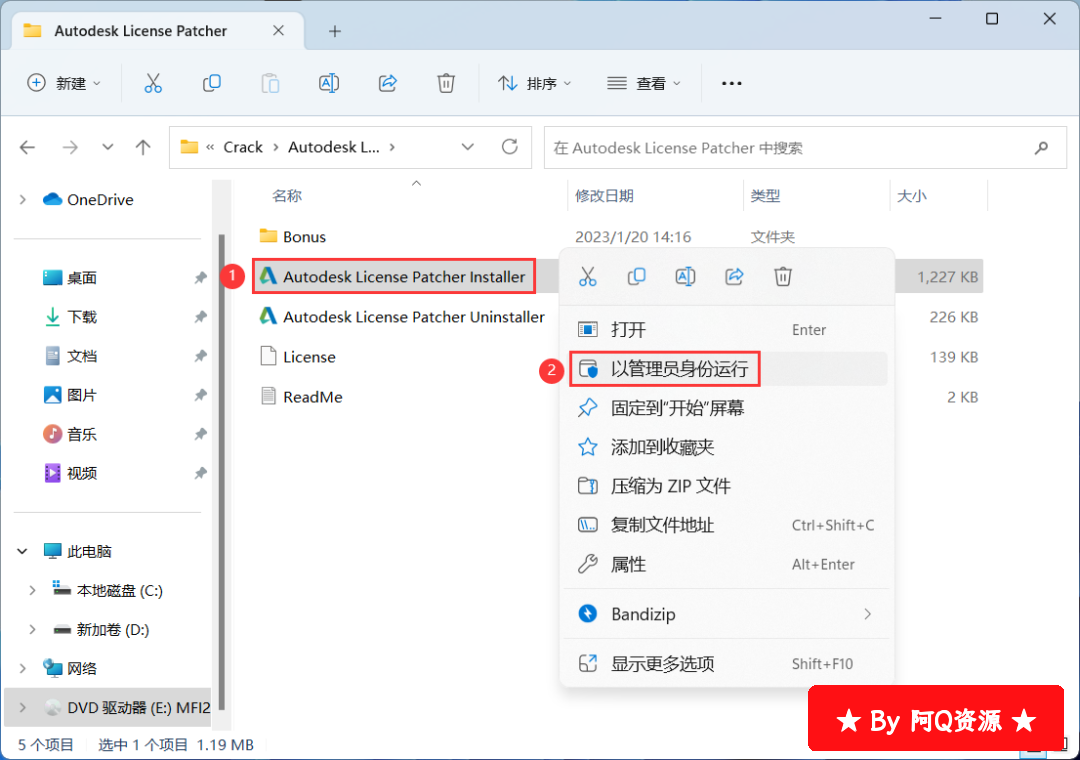Select 添加到收藏夹 menu item
The height and width of the screenshot is (760, 1080).
(726, 447)
